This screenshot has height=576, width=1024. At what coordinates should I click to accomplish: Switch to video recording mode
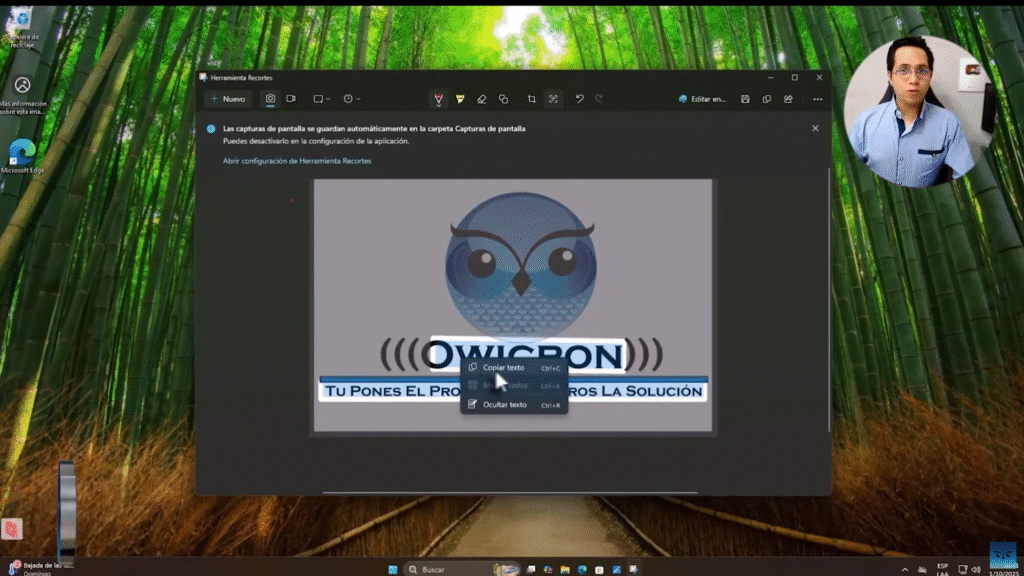(291, 99)
